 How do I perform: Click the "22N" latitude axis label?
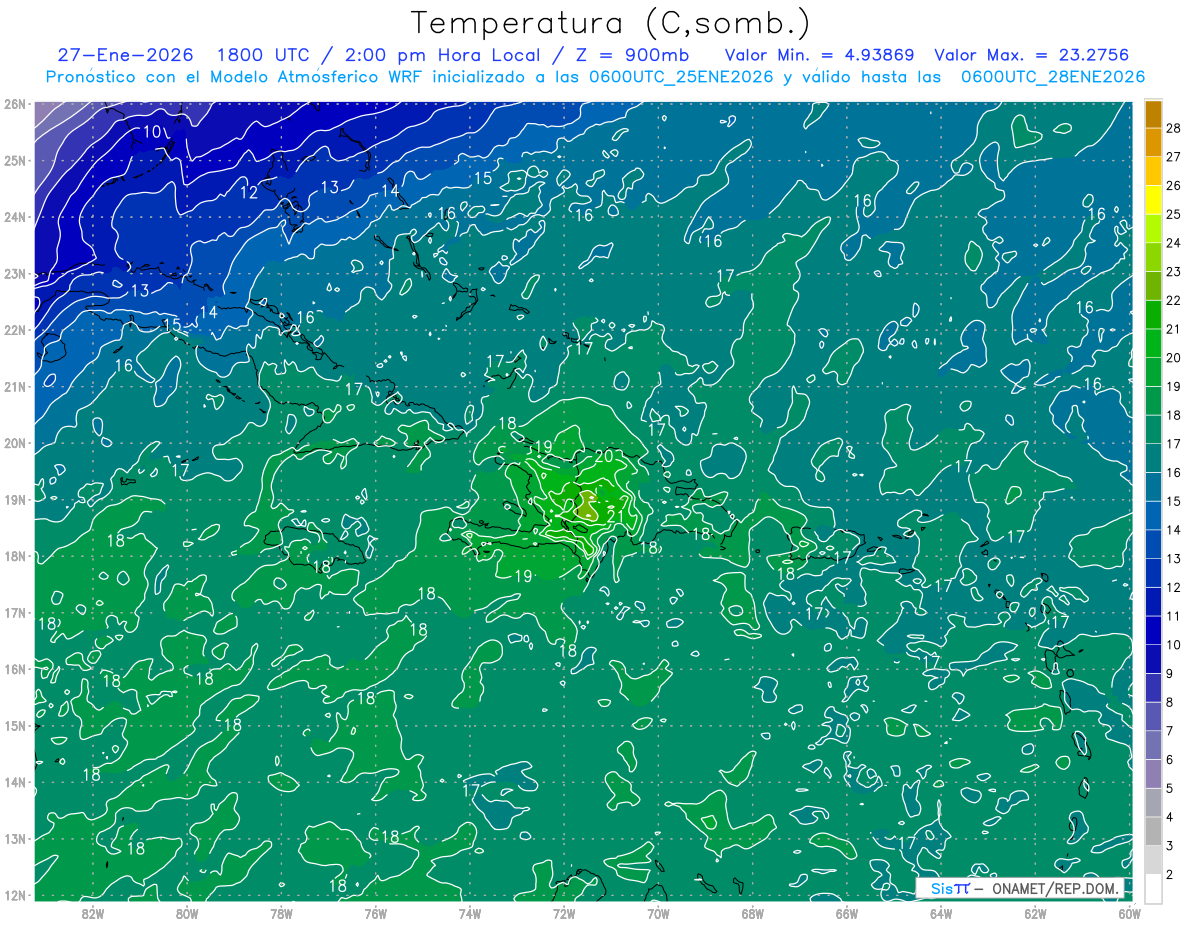pyautogui.click(x=15, y=330)
